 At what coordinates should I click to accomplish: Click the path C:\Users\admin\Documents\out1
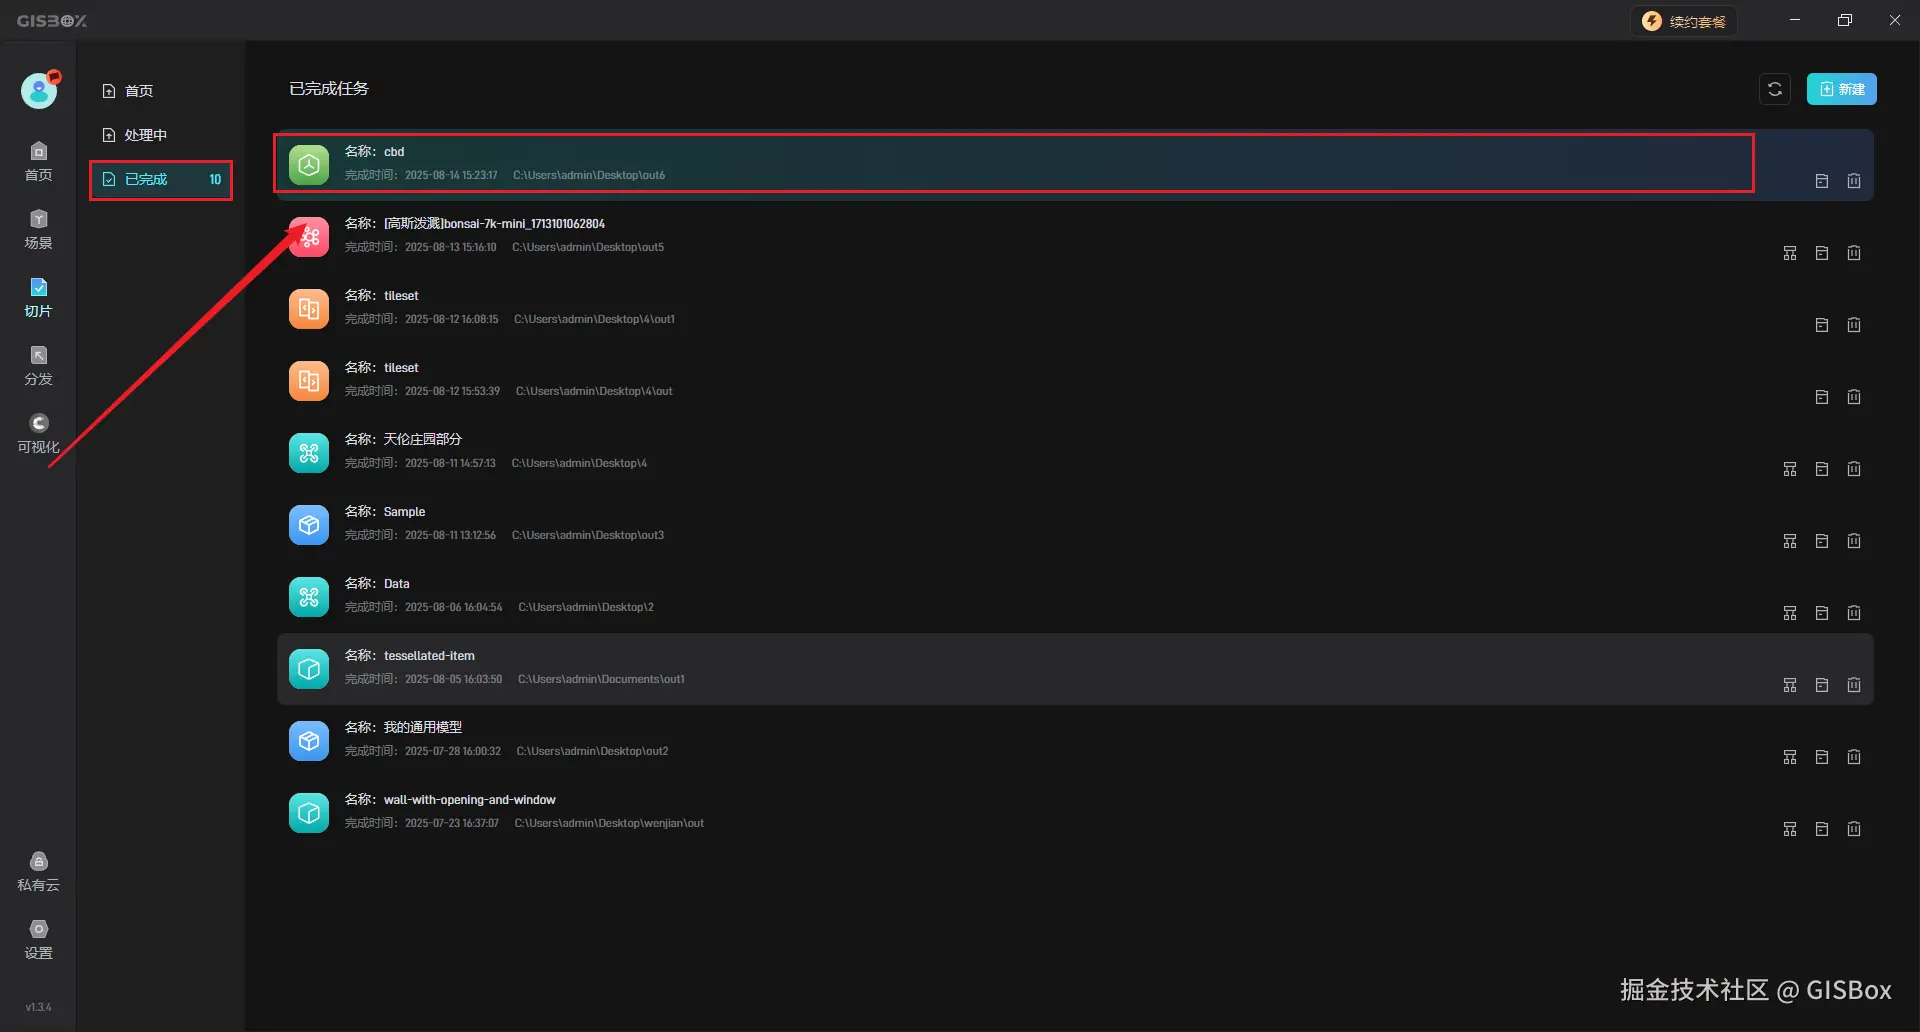tap(601, 679)
